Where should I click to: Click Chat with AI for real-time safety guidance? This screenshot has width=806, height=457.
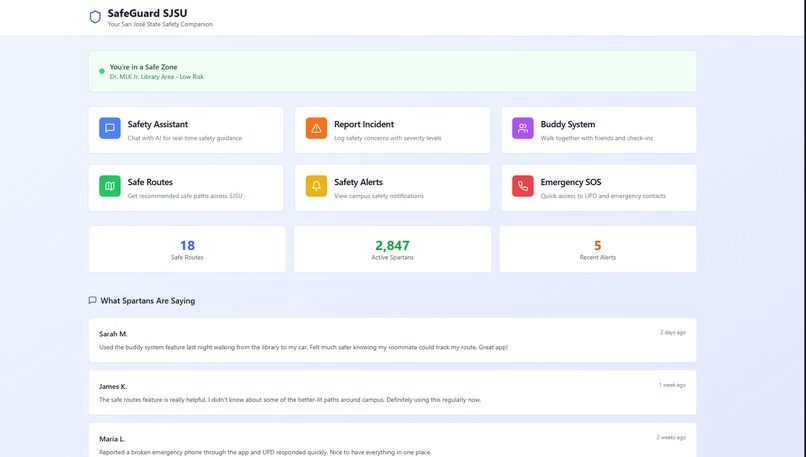pos(185,138)
